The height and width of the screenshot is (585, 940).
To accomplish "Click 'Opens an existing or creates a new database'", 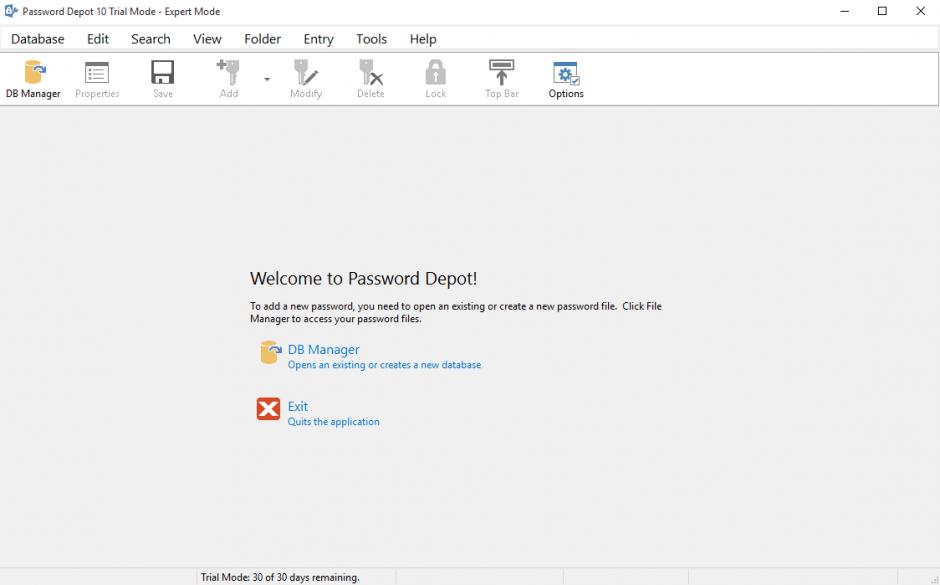I will (384, 365).
